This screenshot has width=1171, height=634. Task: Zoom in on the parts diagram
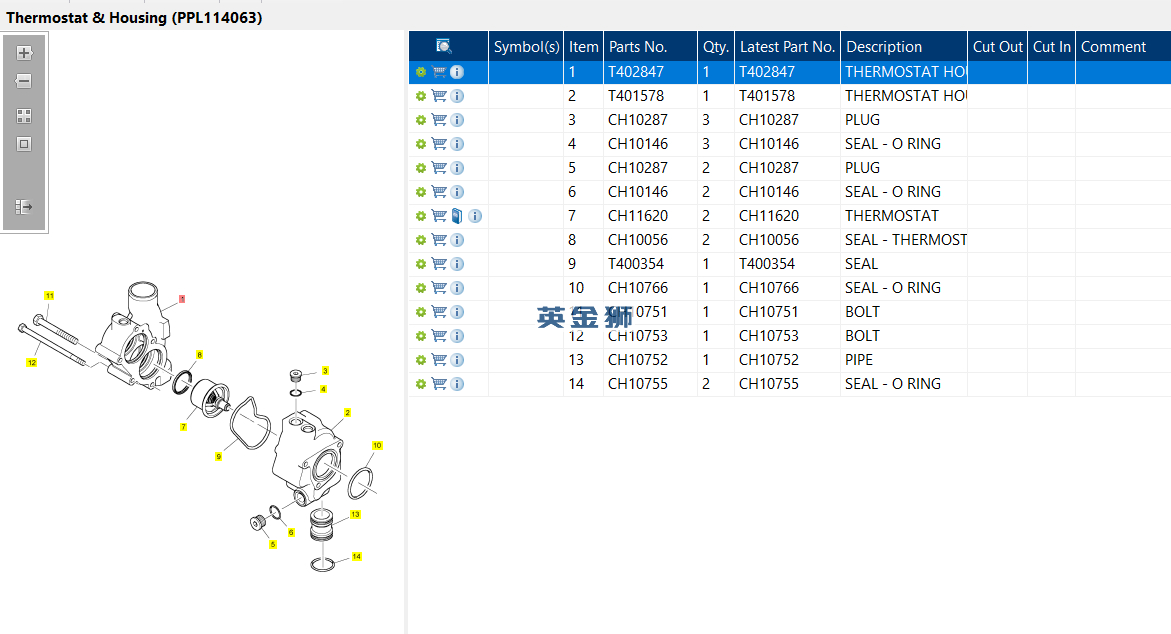[x=24, y=53]
